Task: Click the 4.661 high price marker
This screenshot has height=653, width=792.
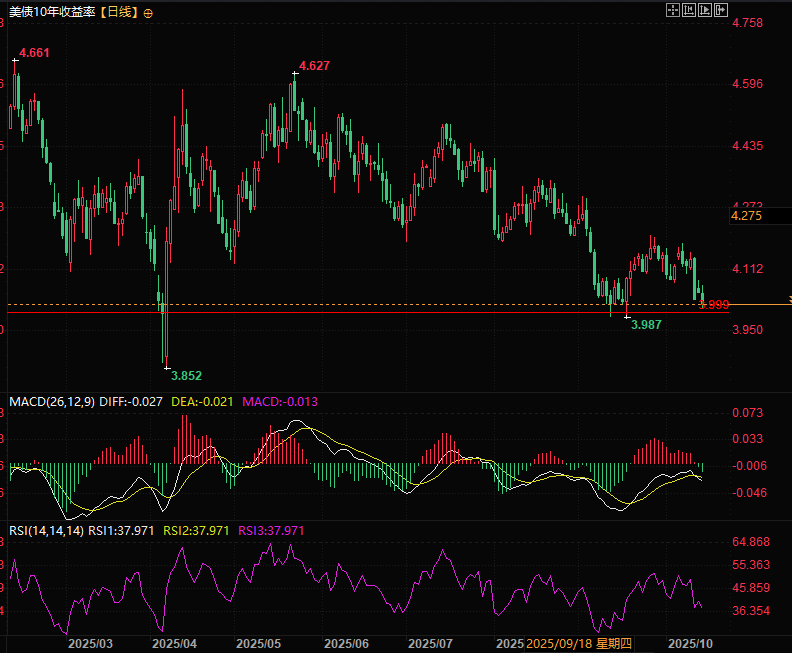Action: point(34,51)
